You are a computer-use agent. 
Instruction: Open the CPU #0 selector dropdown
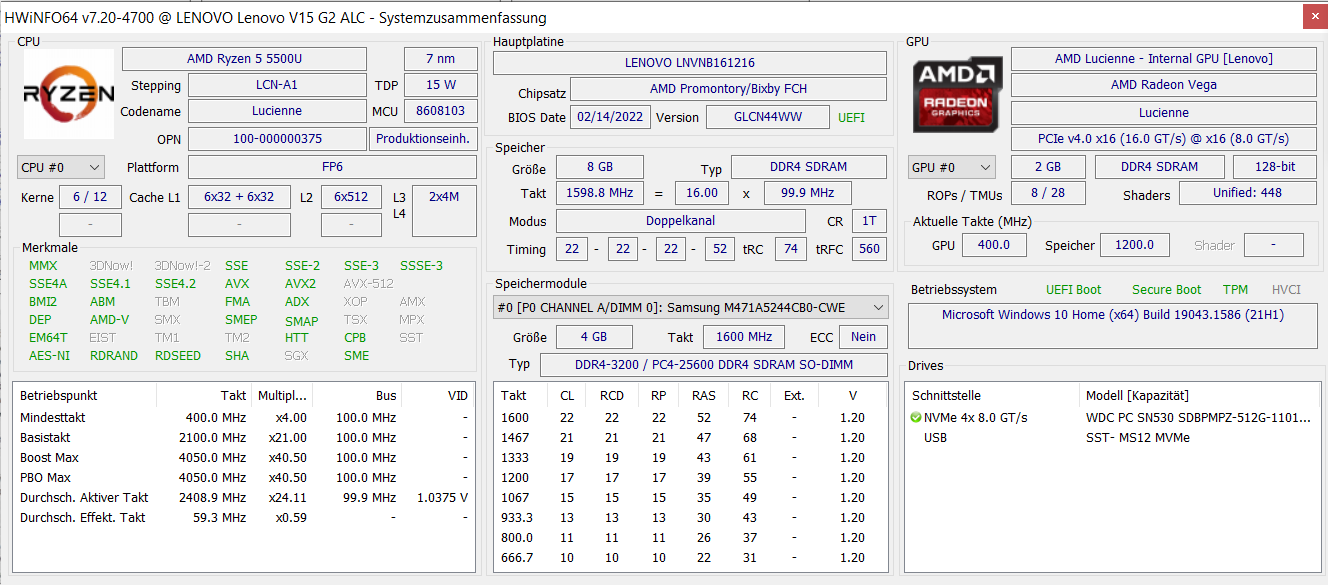(61, 167)
